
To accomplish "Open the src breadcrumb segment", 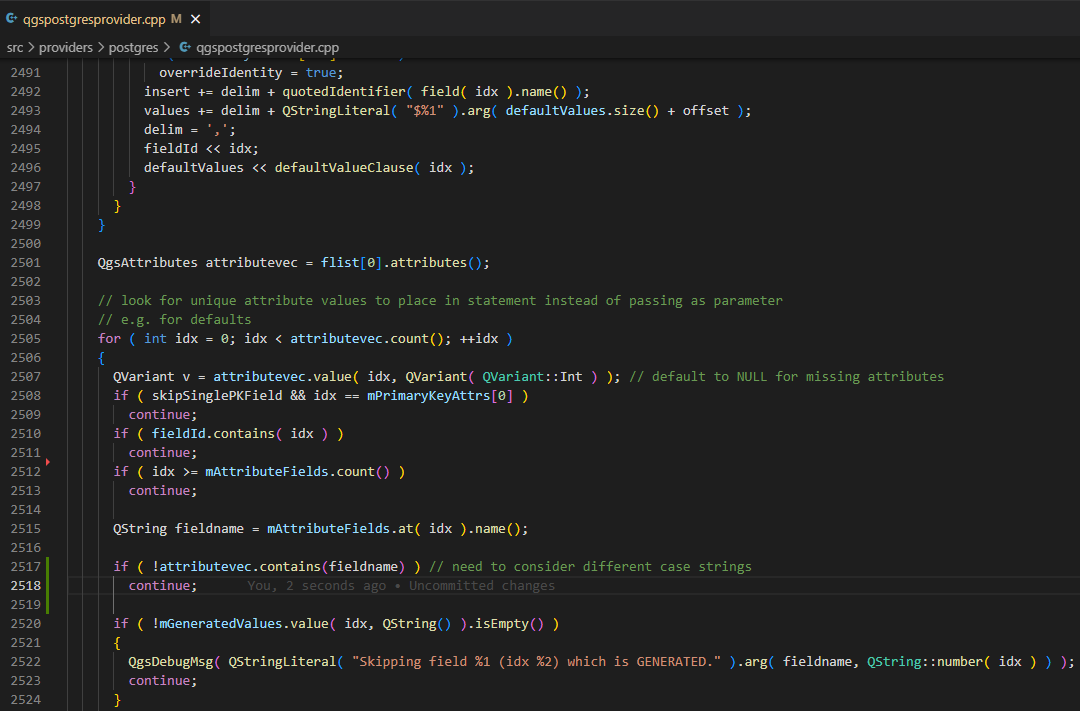I will [x=14, y=48].
